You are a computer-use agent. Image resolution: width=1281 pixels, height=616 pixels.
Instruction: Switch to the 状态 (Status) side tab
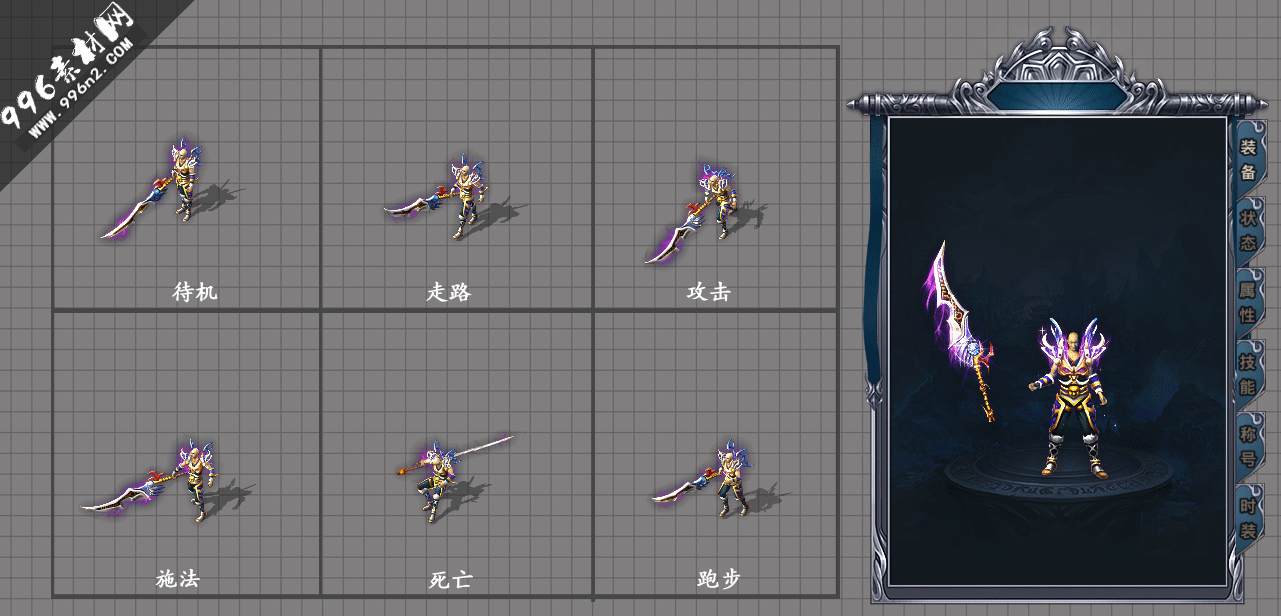(x=1249, y=230)
